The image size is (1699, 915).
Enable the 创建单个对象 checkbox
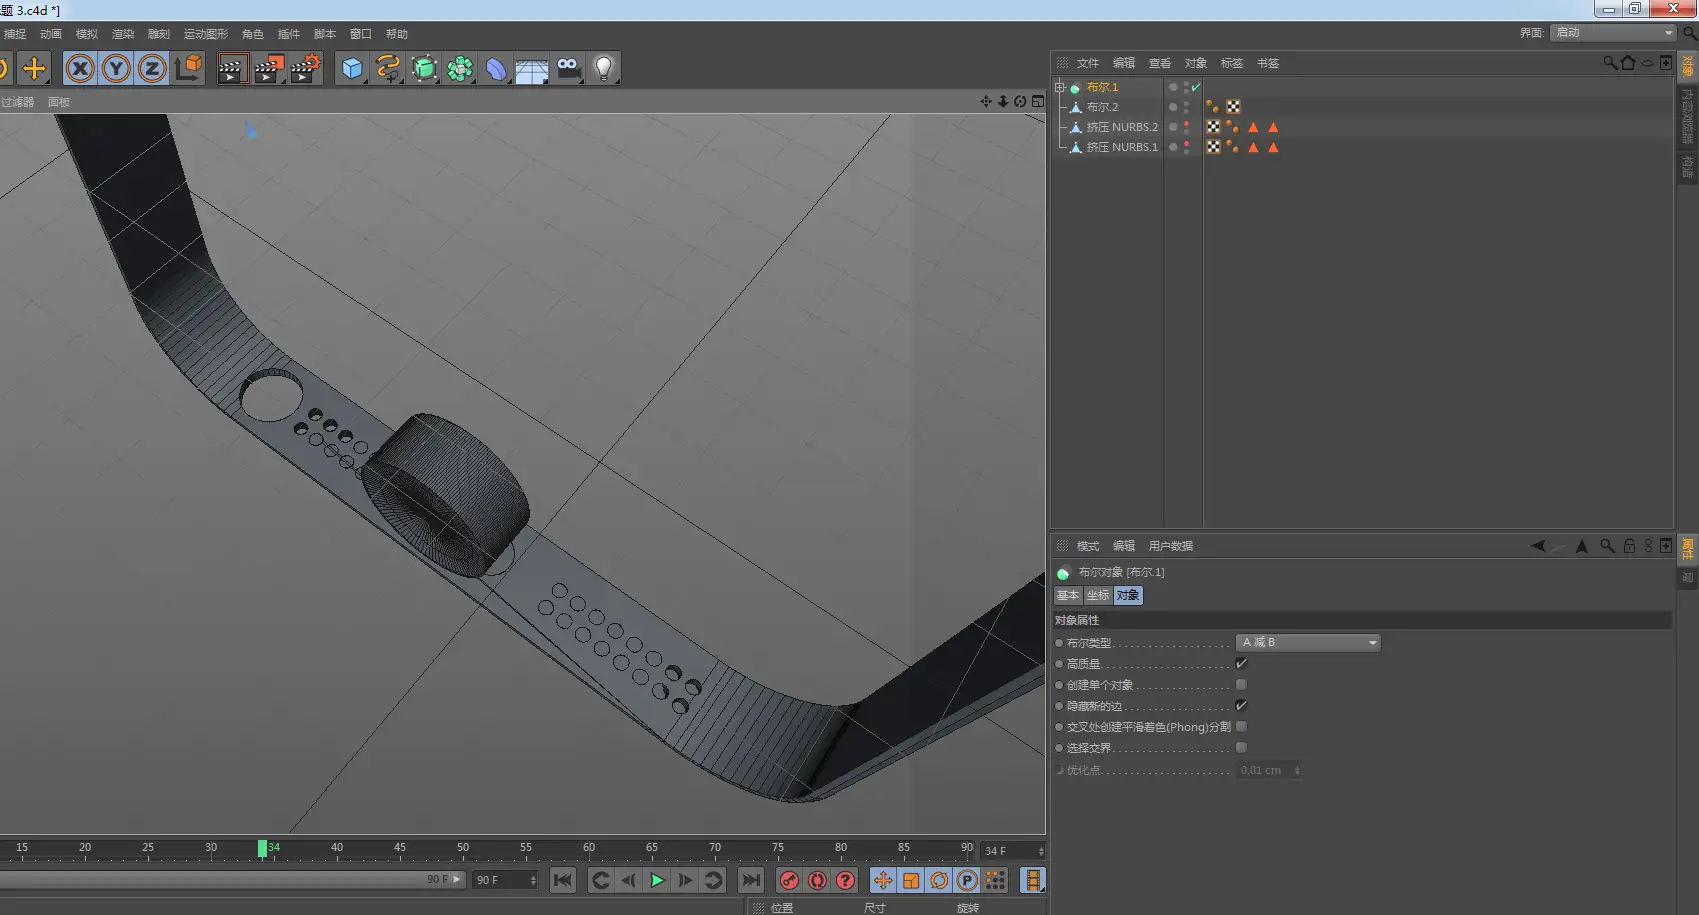[x=1241, y=685]
